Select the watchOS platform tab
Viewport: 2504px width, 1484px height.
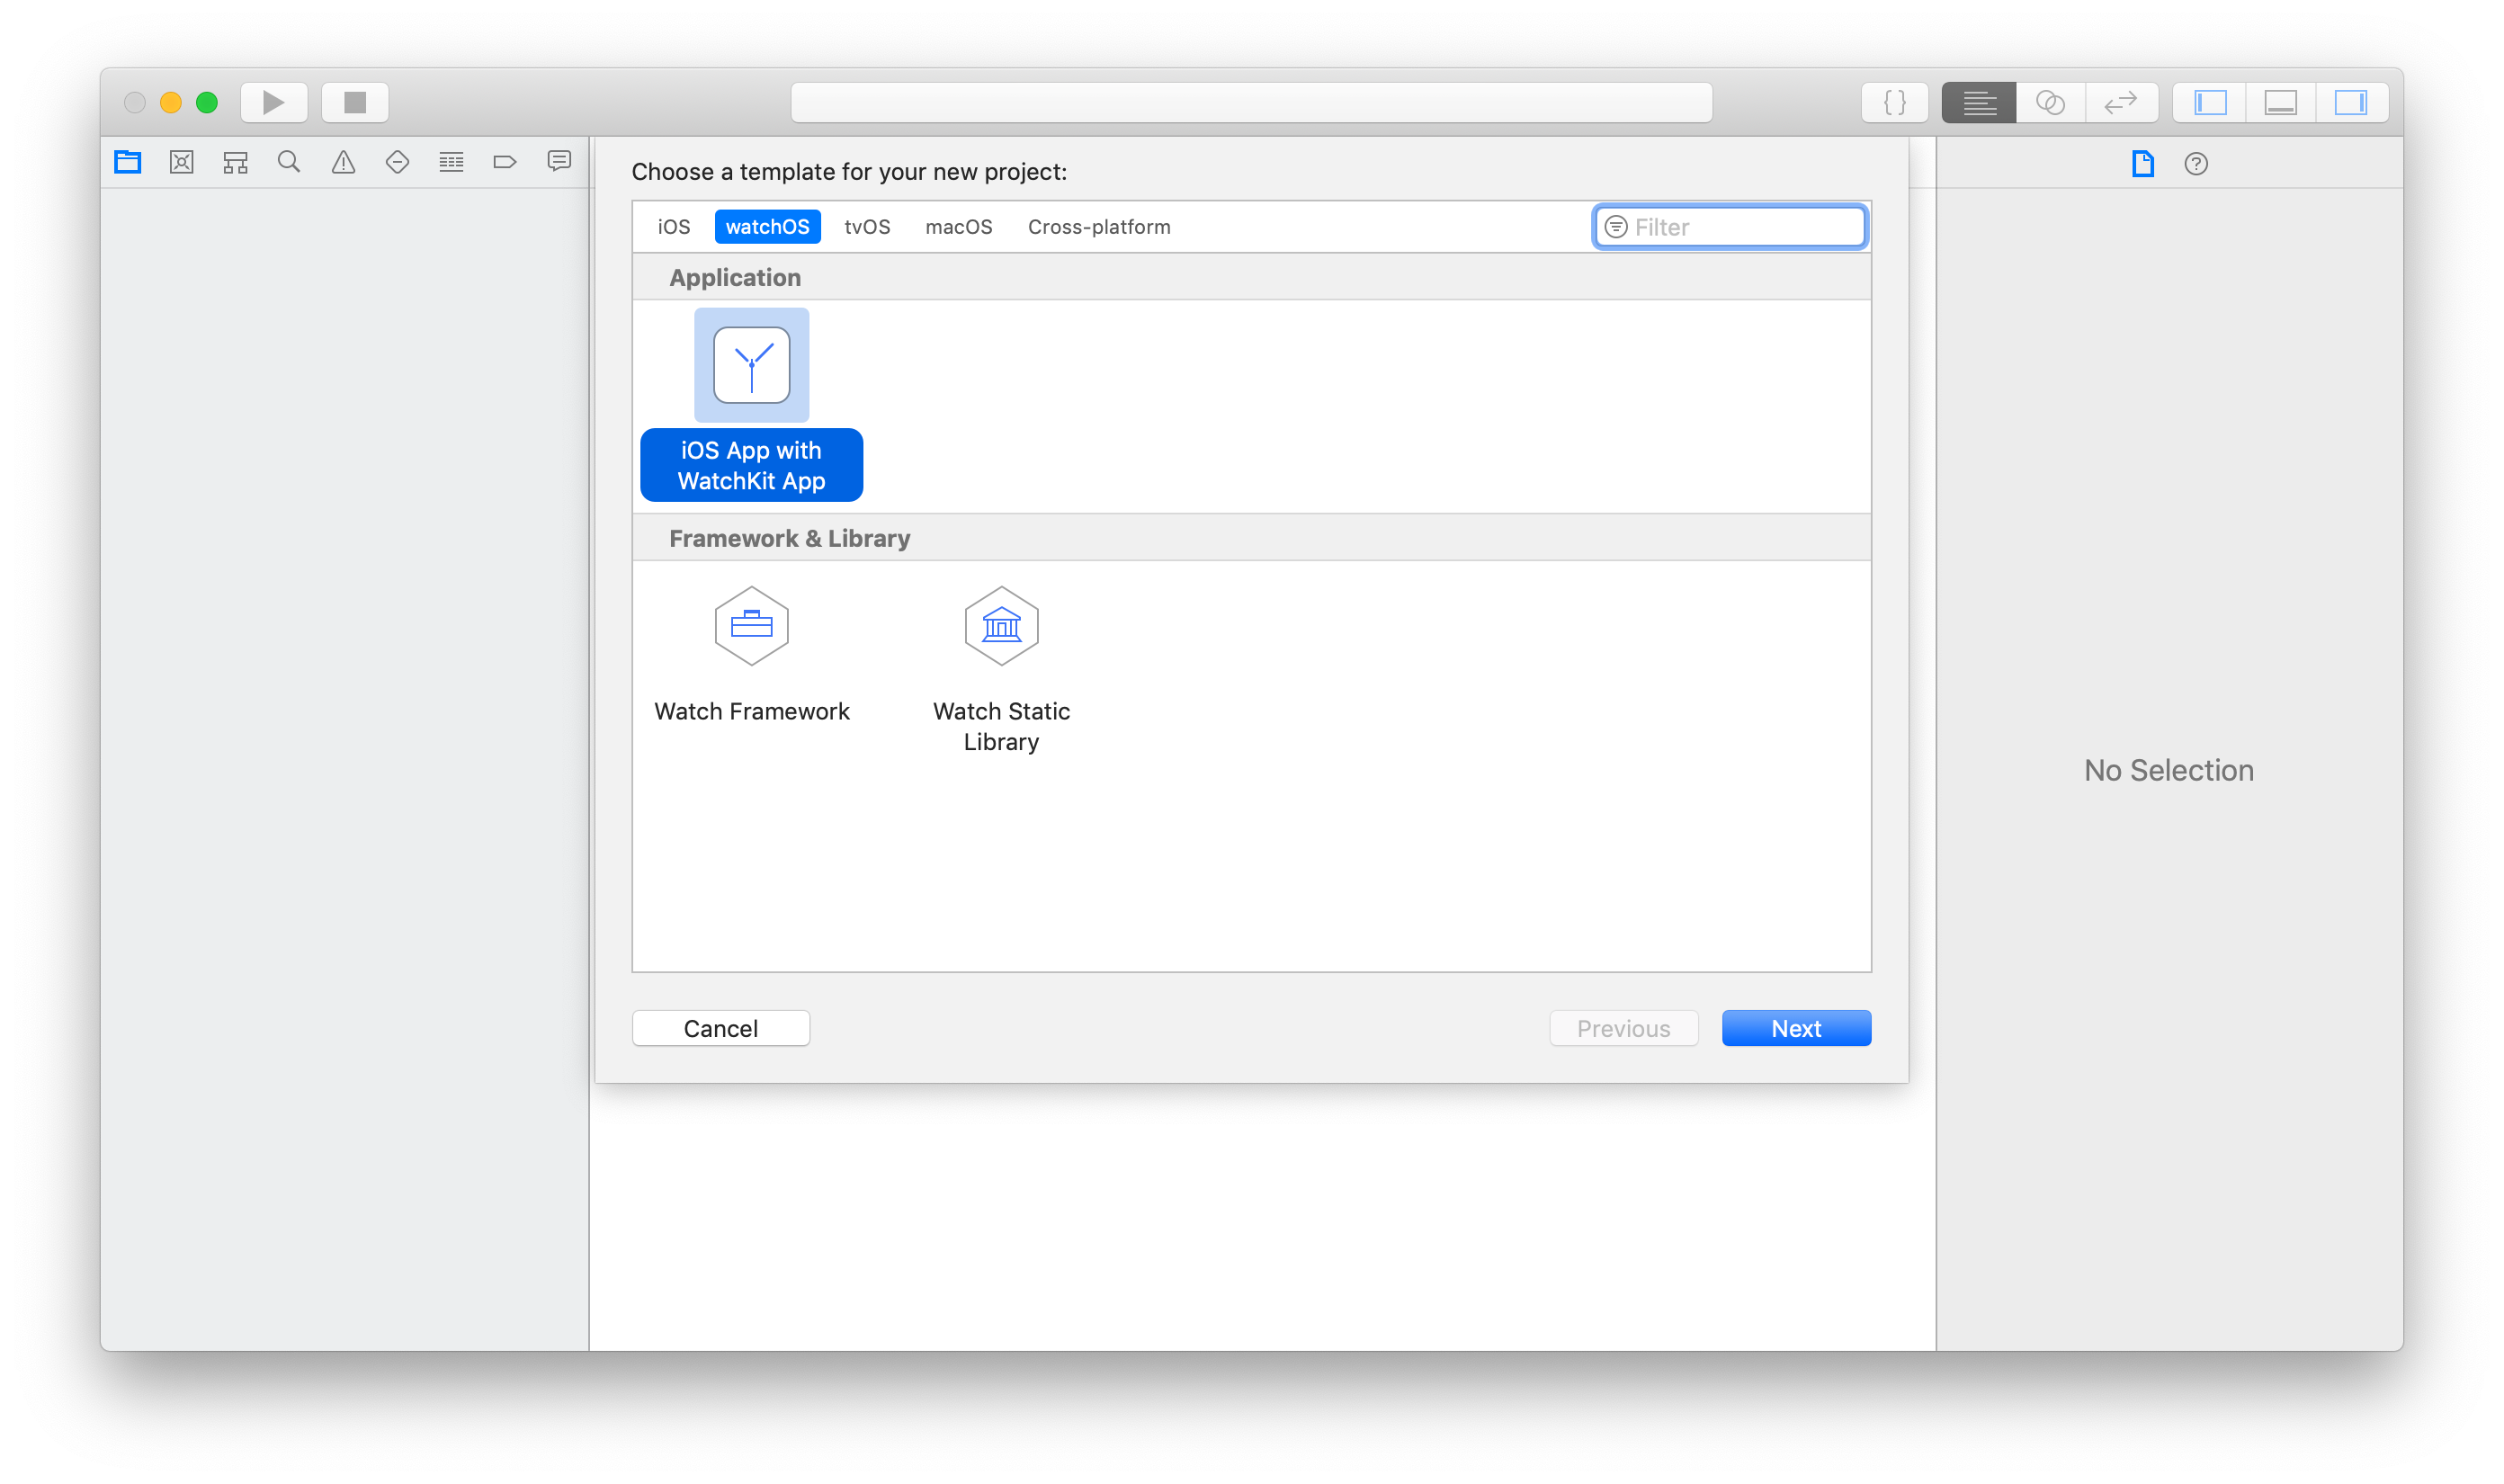(x=767, y=227)
